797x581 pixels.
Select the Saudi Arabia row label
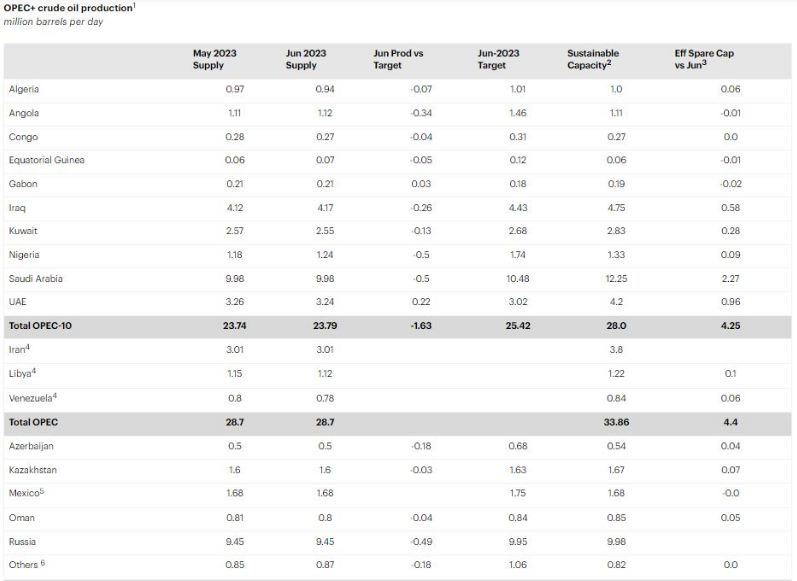pyautogui.click(x=35, y=279)
